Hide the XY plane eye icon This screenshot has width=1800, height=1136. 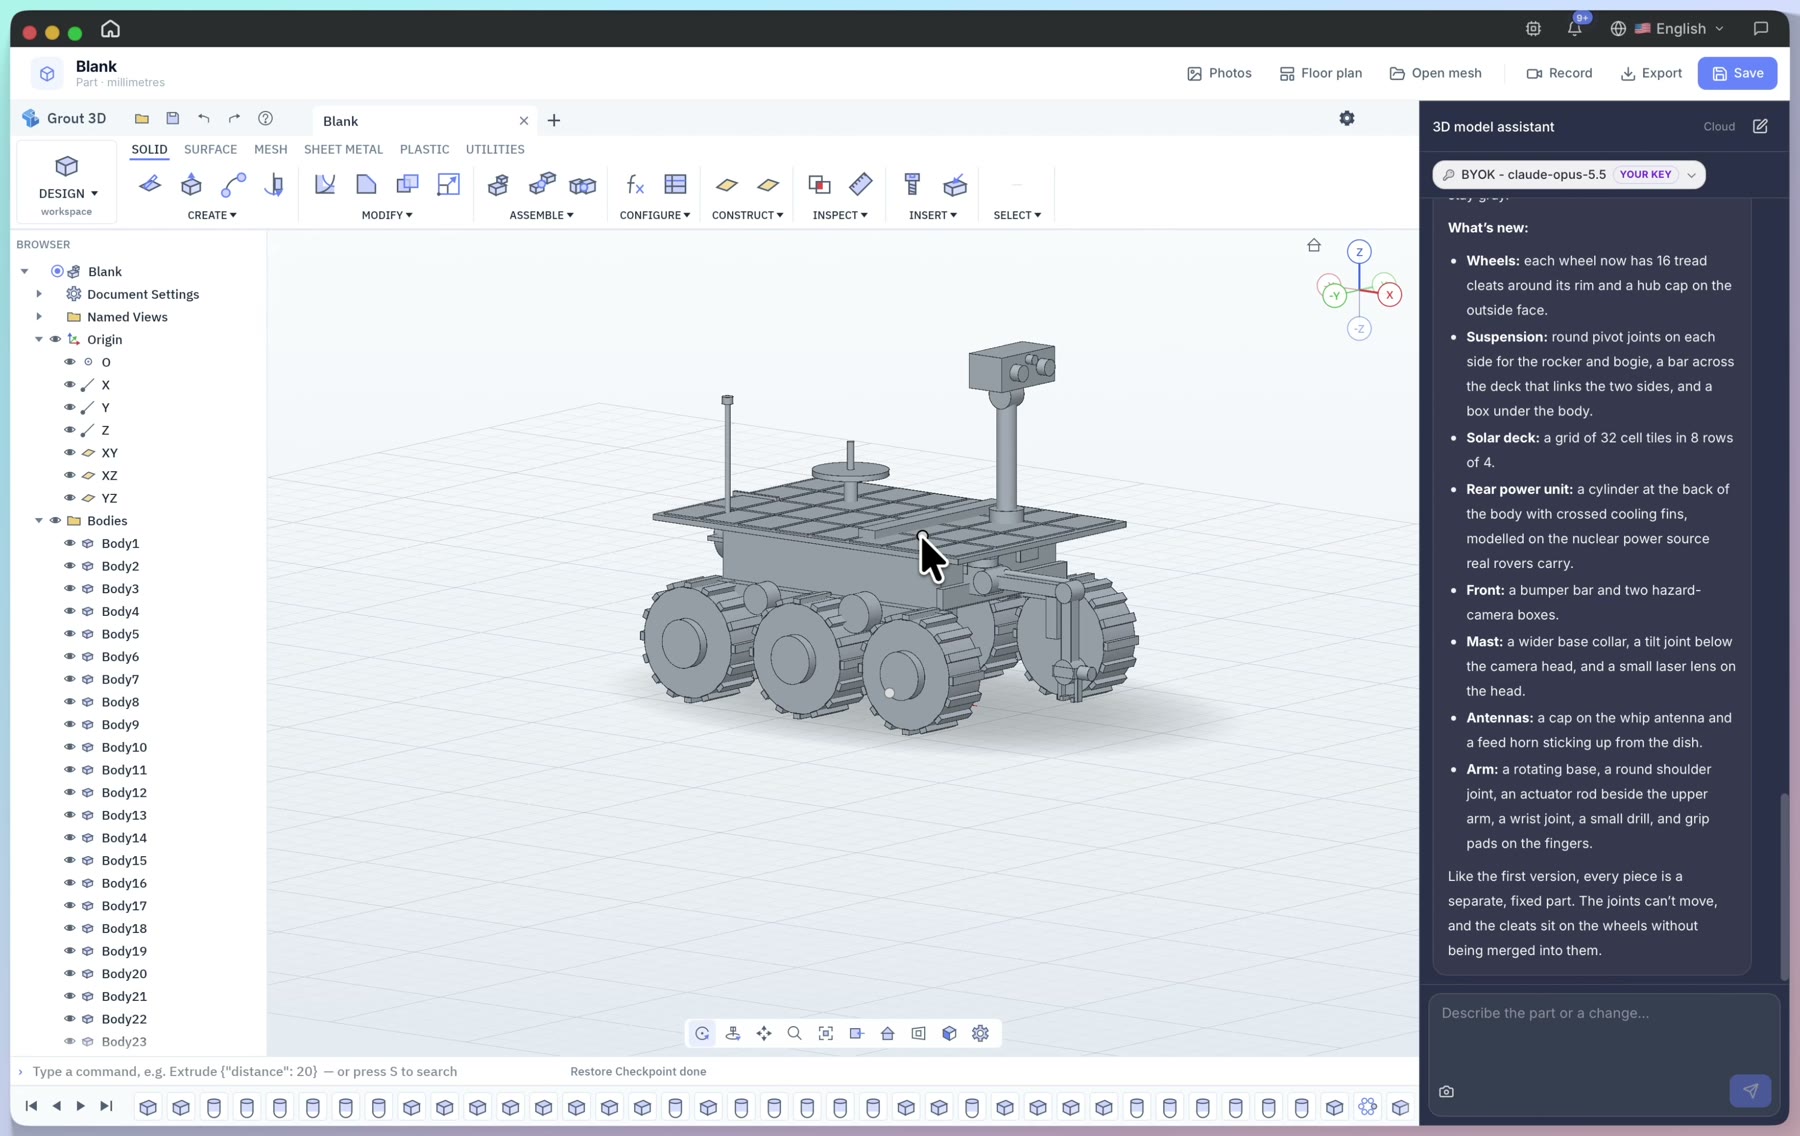tap(70, 452)
